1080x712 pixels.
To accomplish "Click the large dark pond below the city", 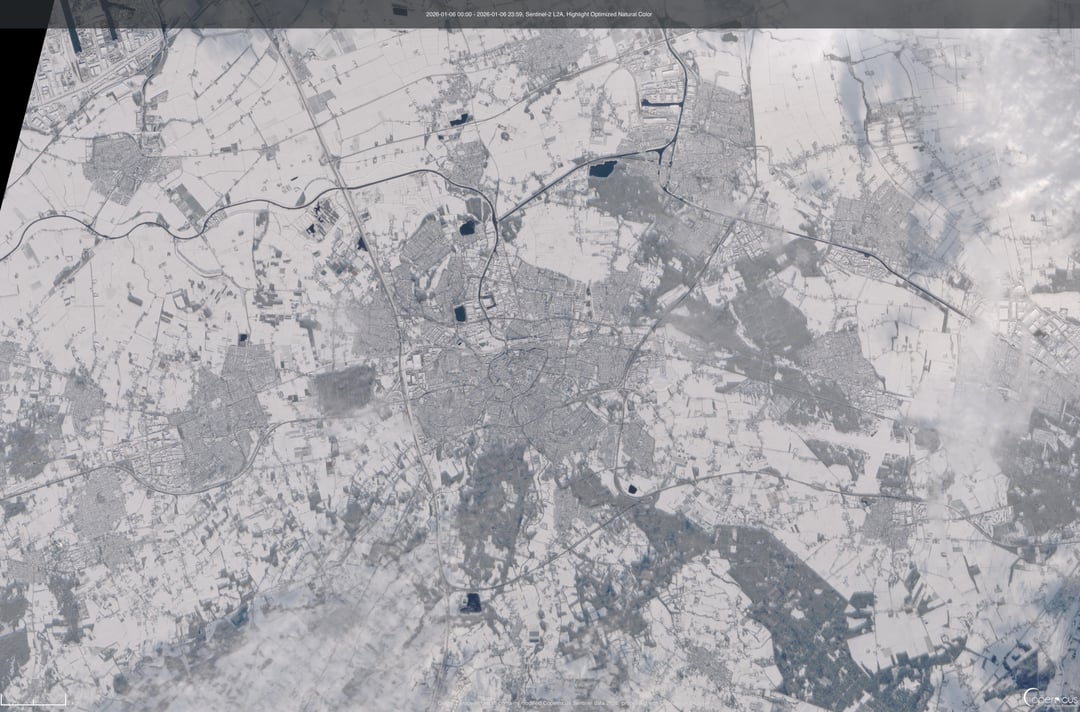I will pyautogui.click(x=470, y=601).
